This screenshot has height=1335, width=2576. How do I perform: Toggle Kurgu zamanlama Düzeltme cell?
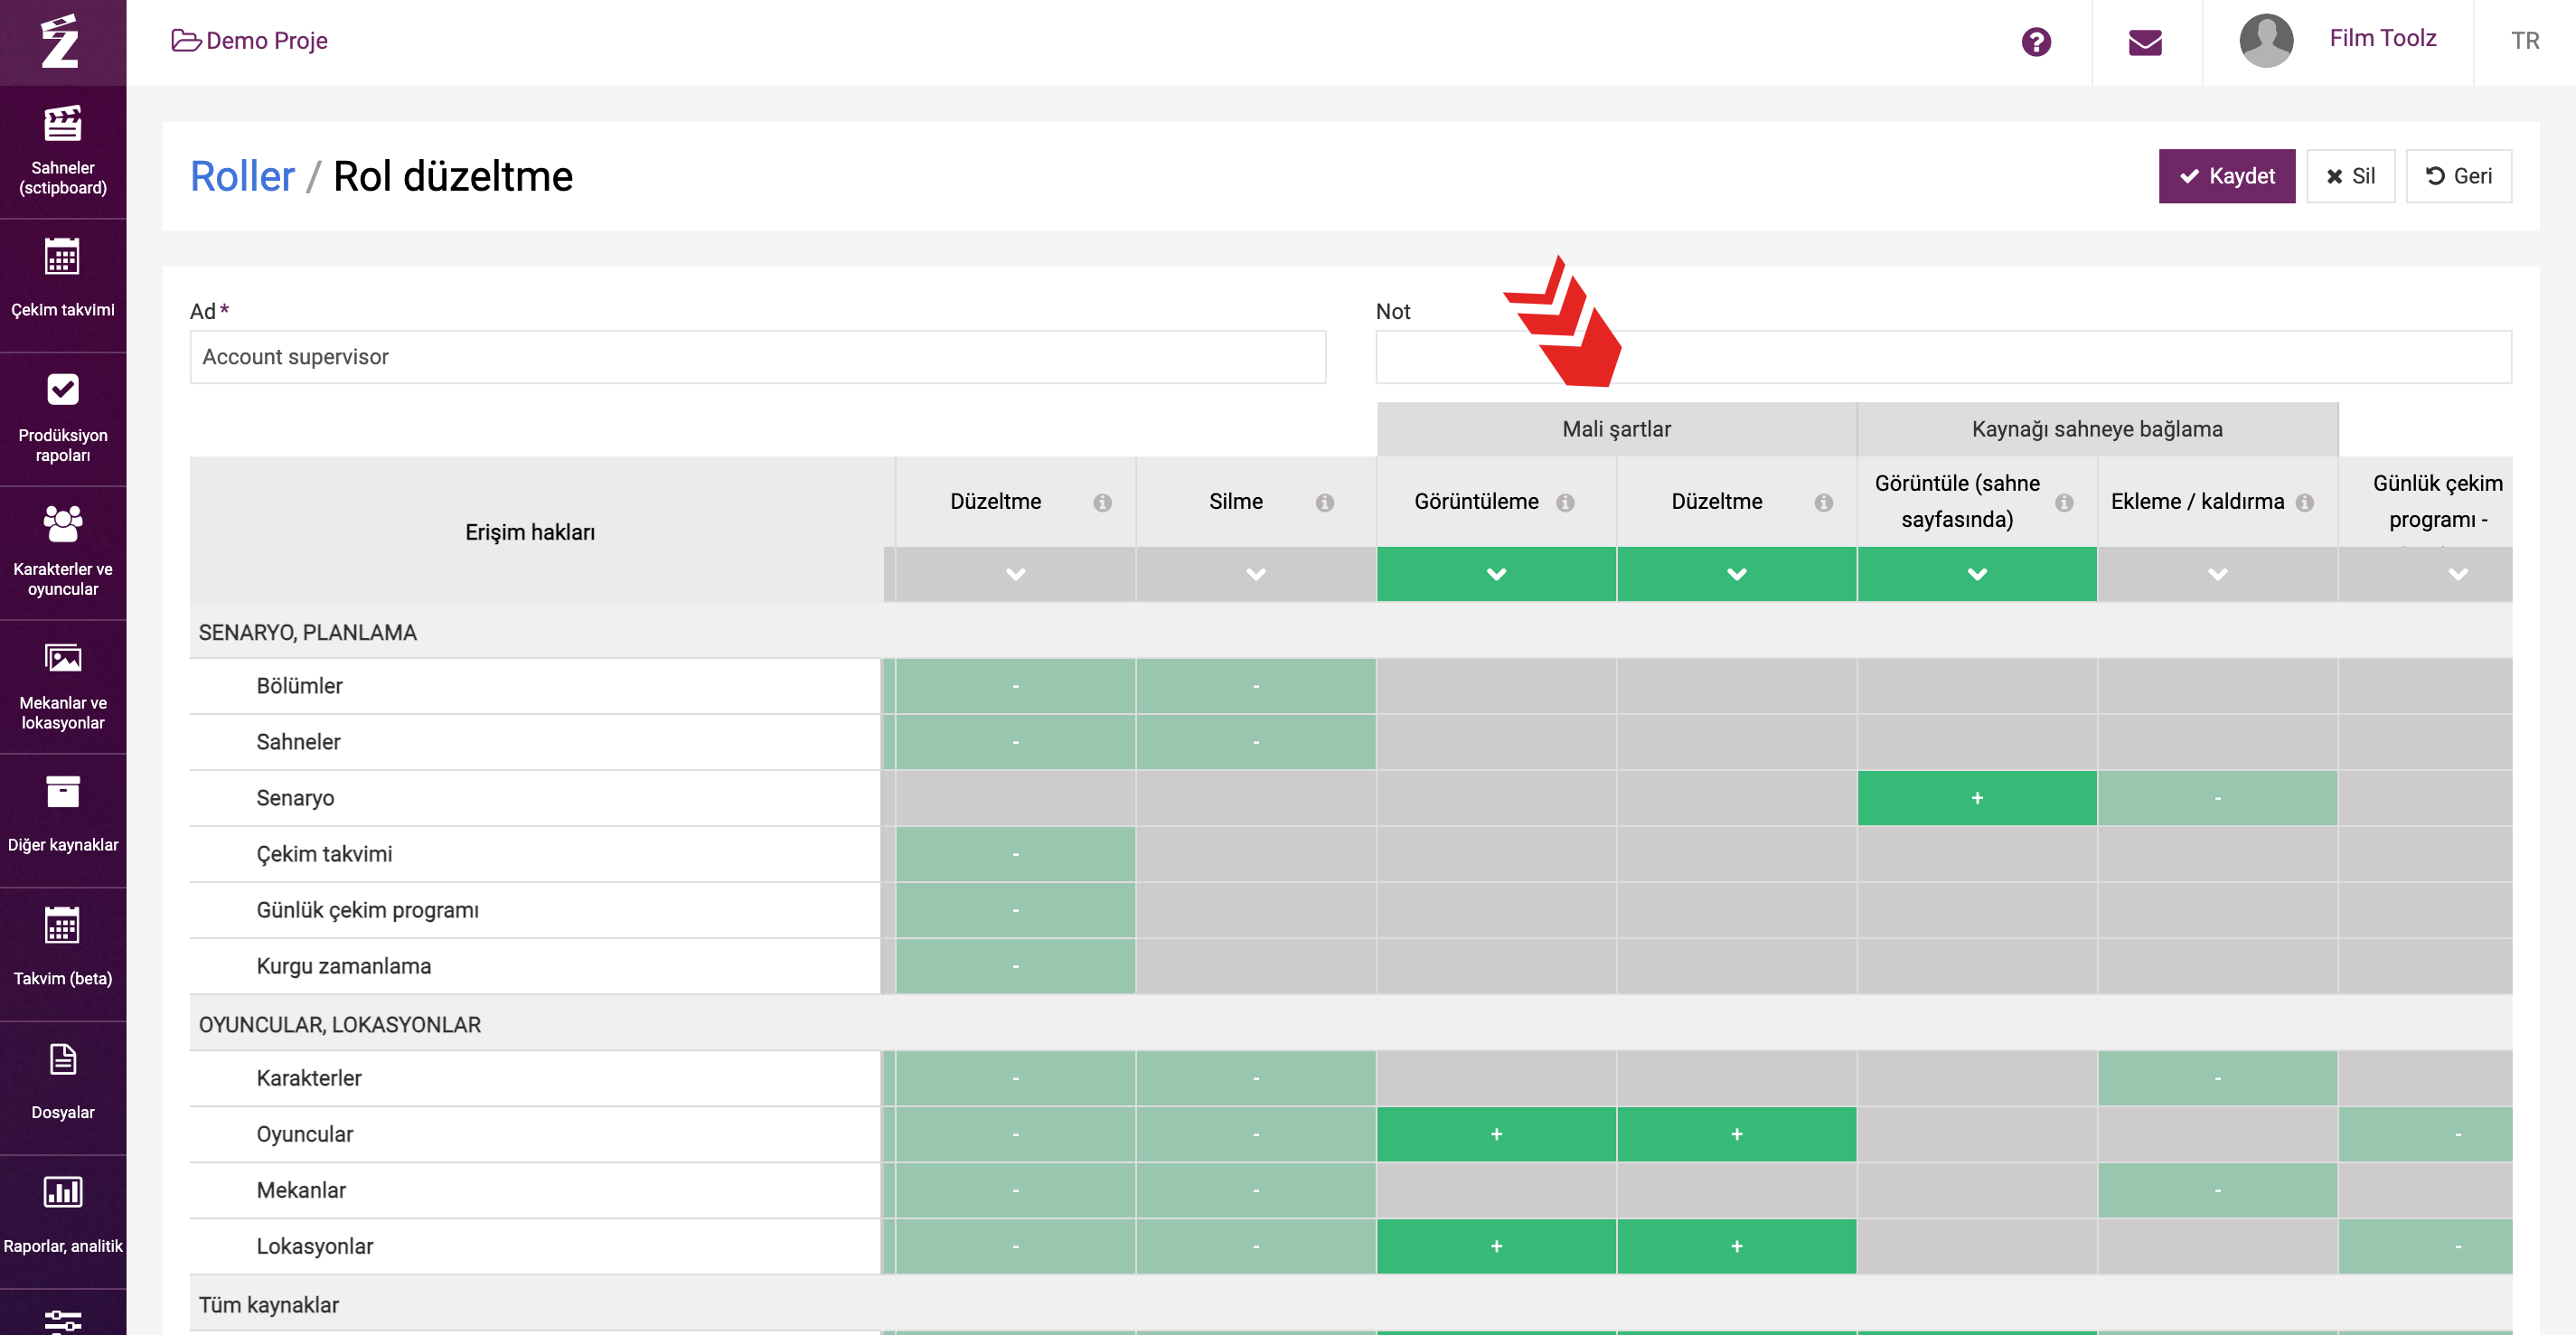[x=1015, y=966]
